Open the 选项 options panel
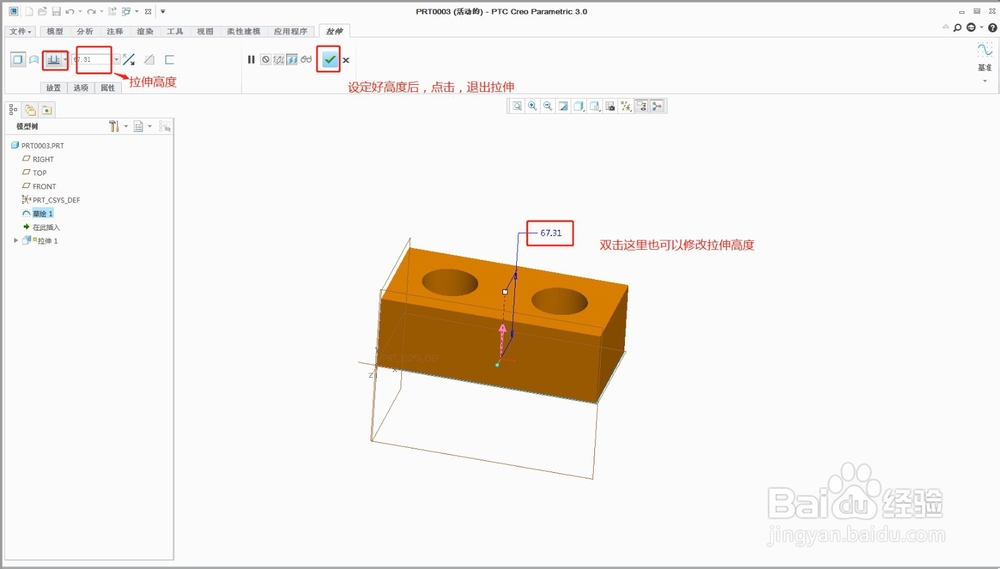Screen dimensions: 1000x569 pos(81,88)
